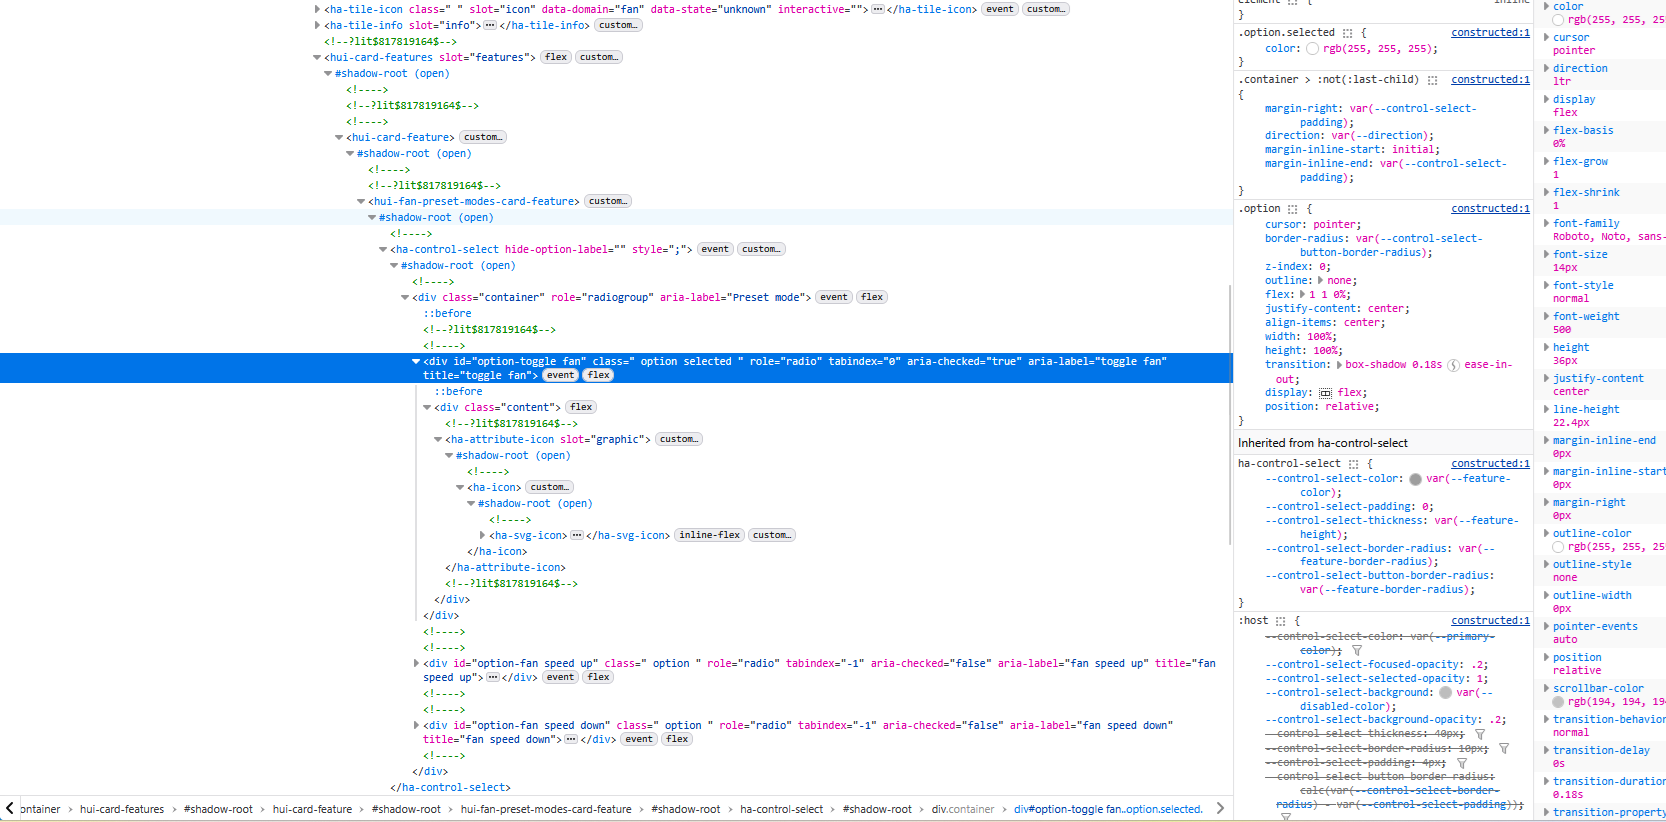The width and height of the screenshot is (1666, 822).
Task: Click the ::before pseudo-element under div.container
Action: click(x=447, y=313)
